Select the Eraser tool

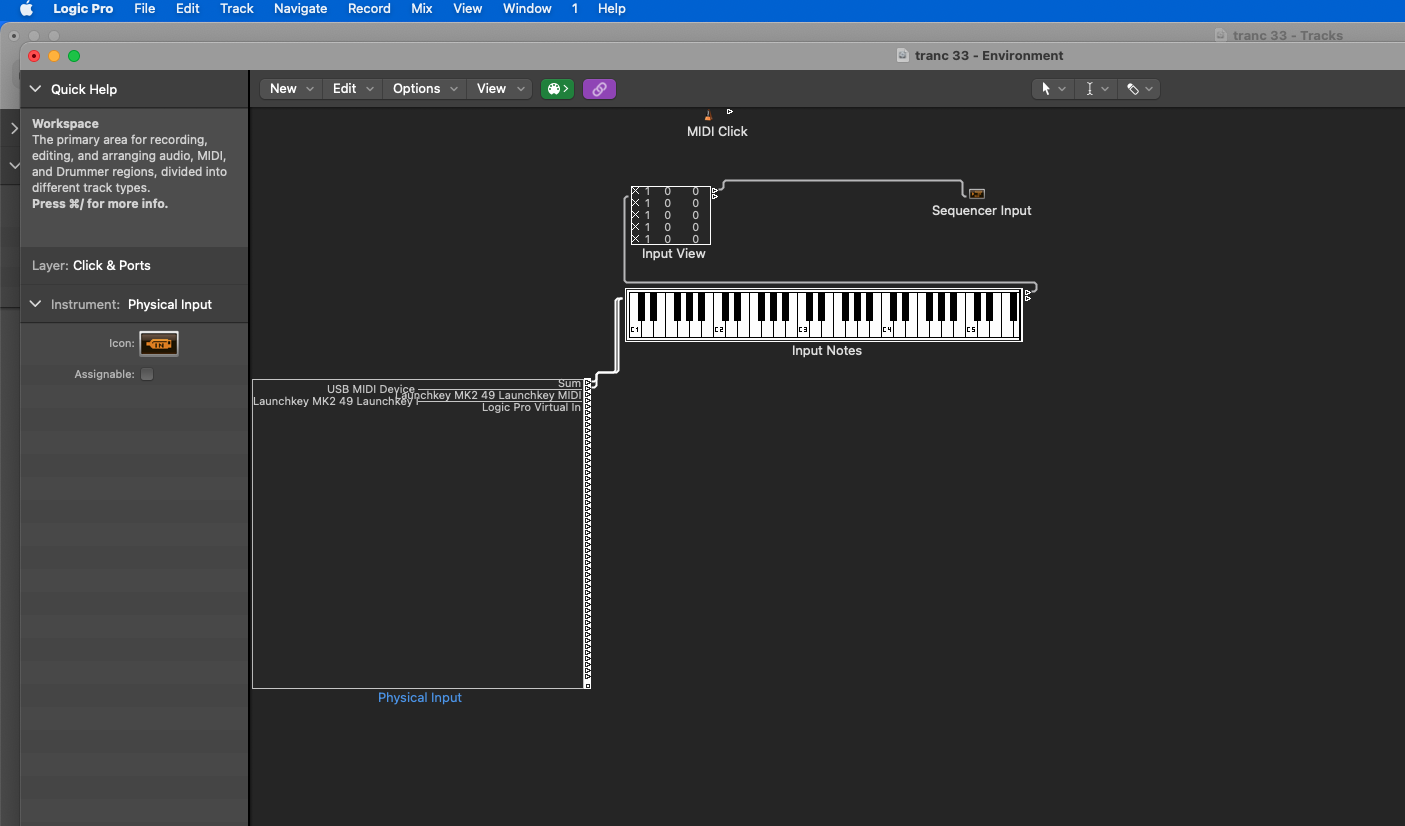point(1134,88)
